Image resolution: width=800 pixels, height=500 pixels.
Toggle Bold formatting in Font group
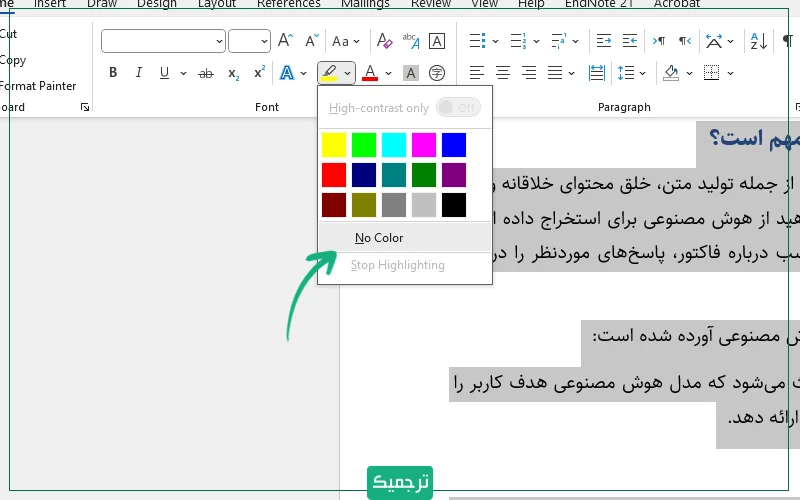click(113, 73)
